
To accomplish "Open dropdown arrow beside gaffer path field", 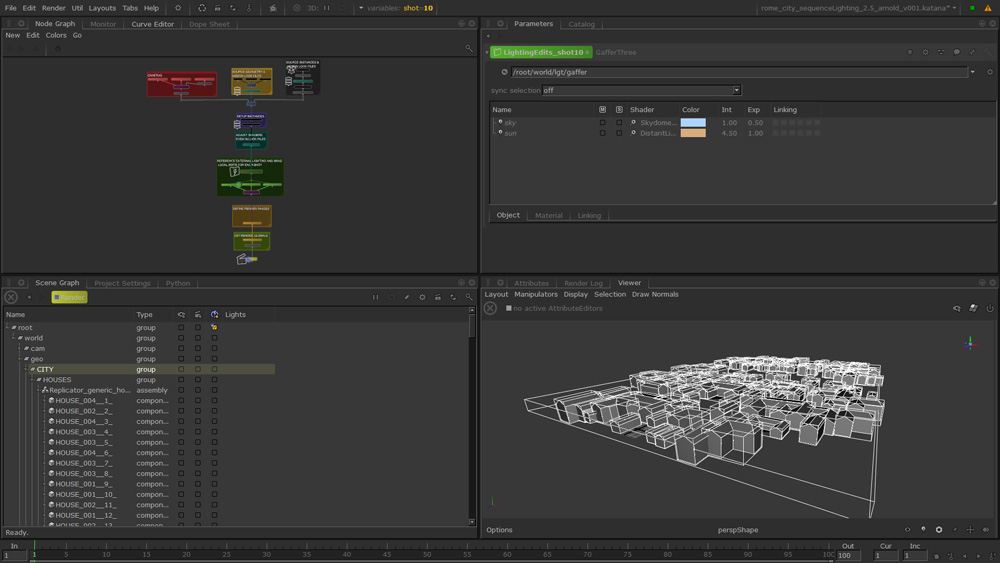I will click(973, 72).
